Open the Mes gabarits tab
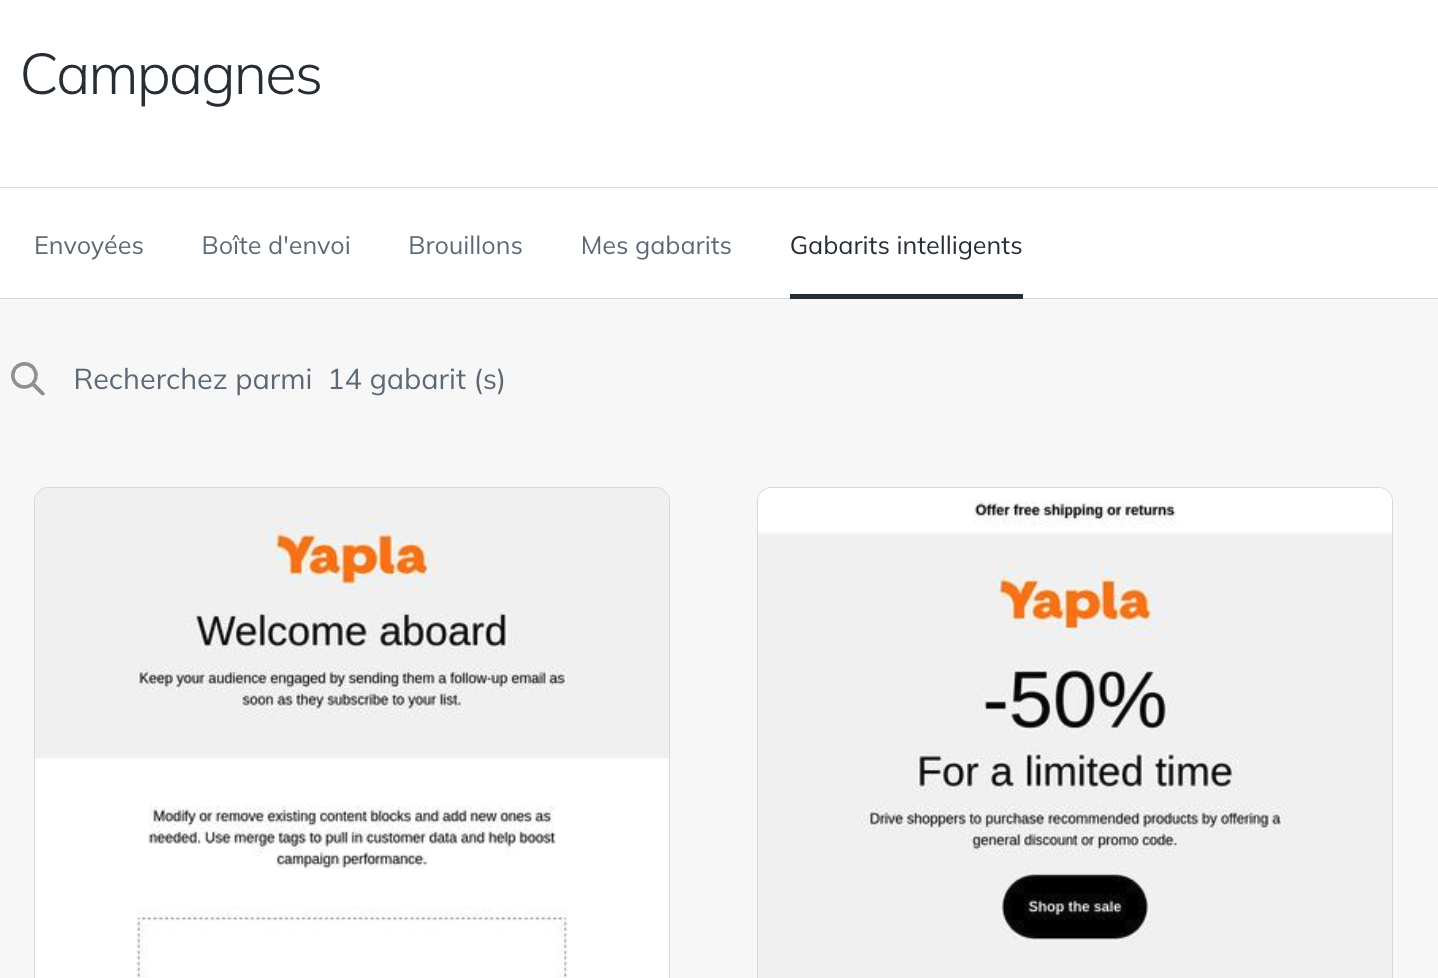This screenshot has width=1438, height=978. [x=656, y=246]
